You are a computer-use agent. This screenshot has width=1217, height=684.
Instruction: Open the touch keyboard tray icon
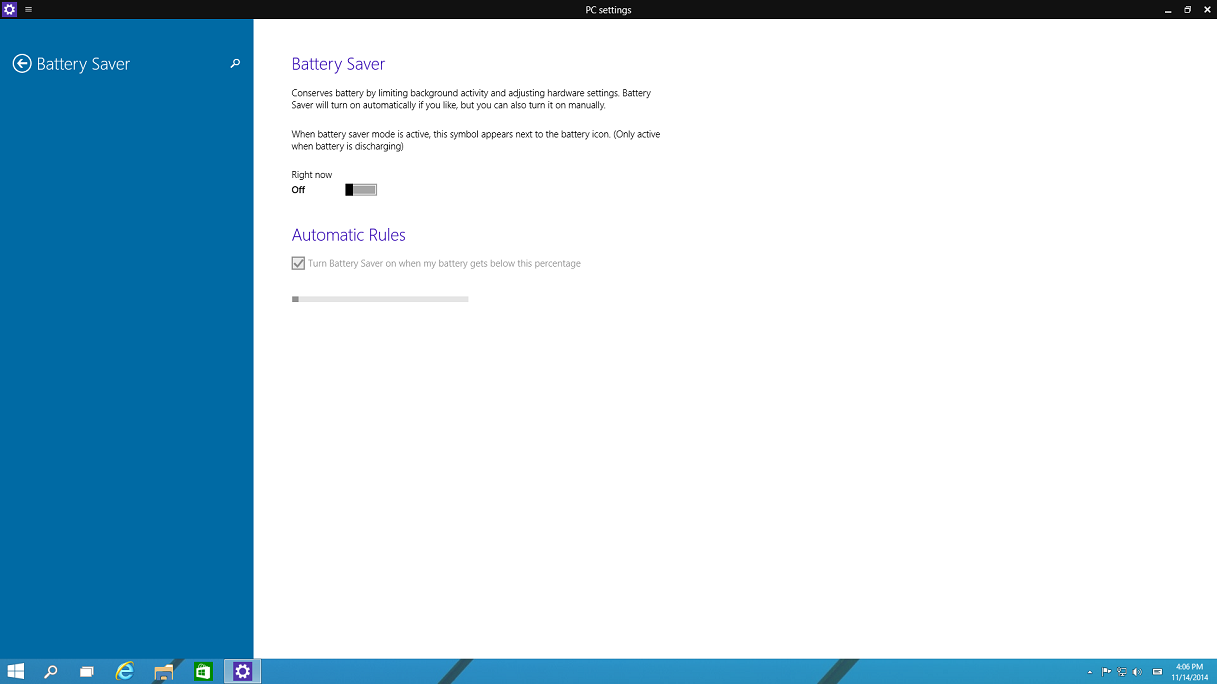(1157, 672)
